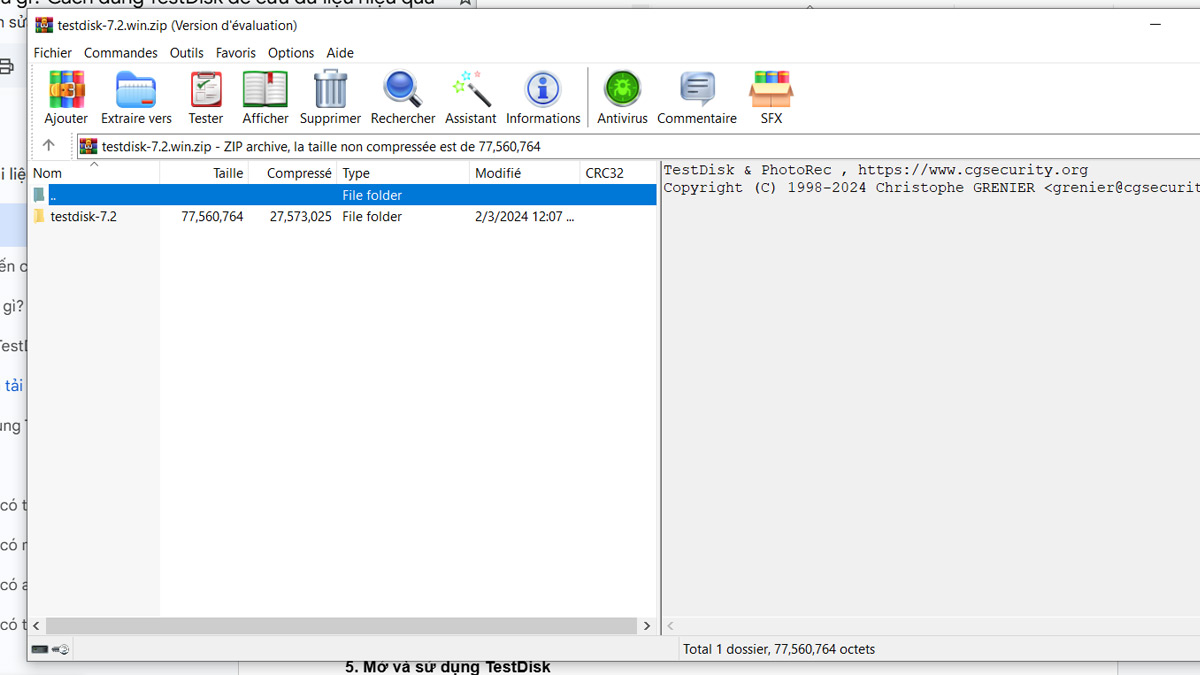The width and height of the screenshot is (1200, 675).
Task: Click the Ajouter toolbar icon
Action: click(66, 97)
